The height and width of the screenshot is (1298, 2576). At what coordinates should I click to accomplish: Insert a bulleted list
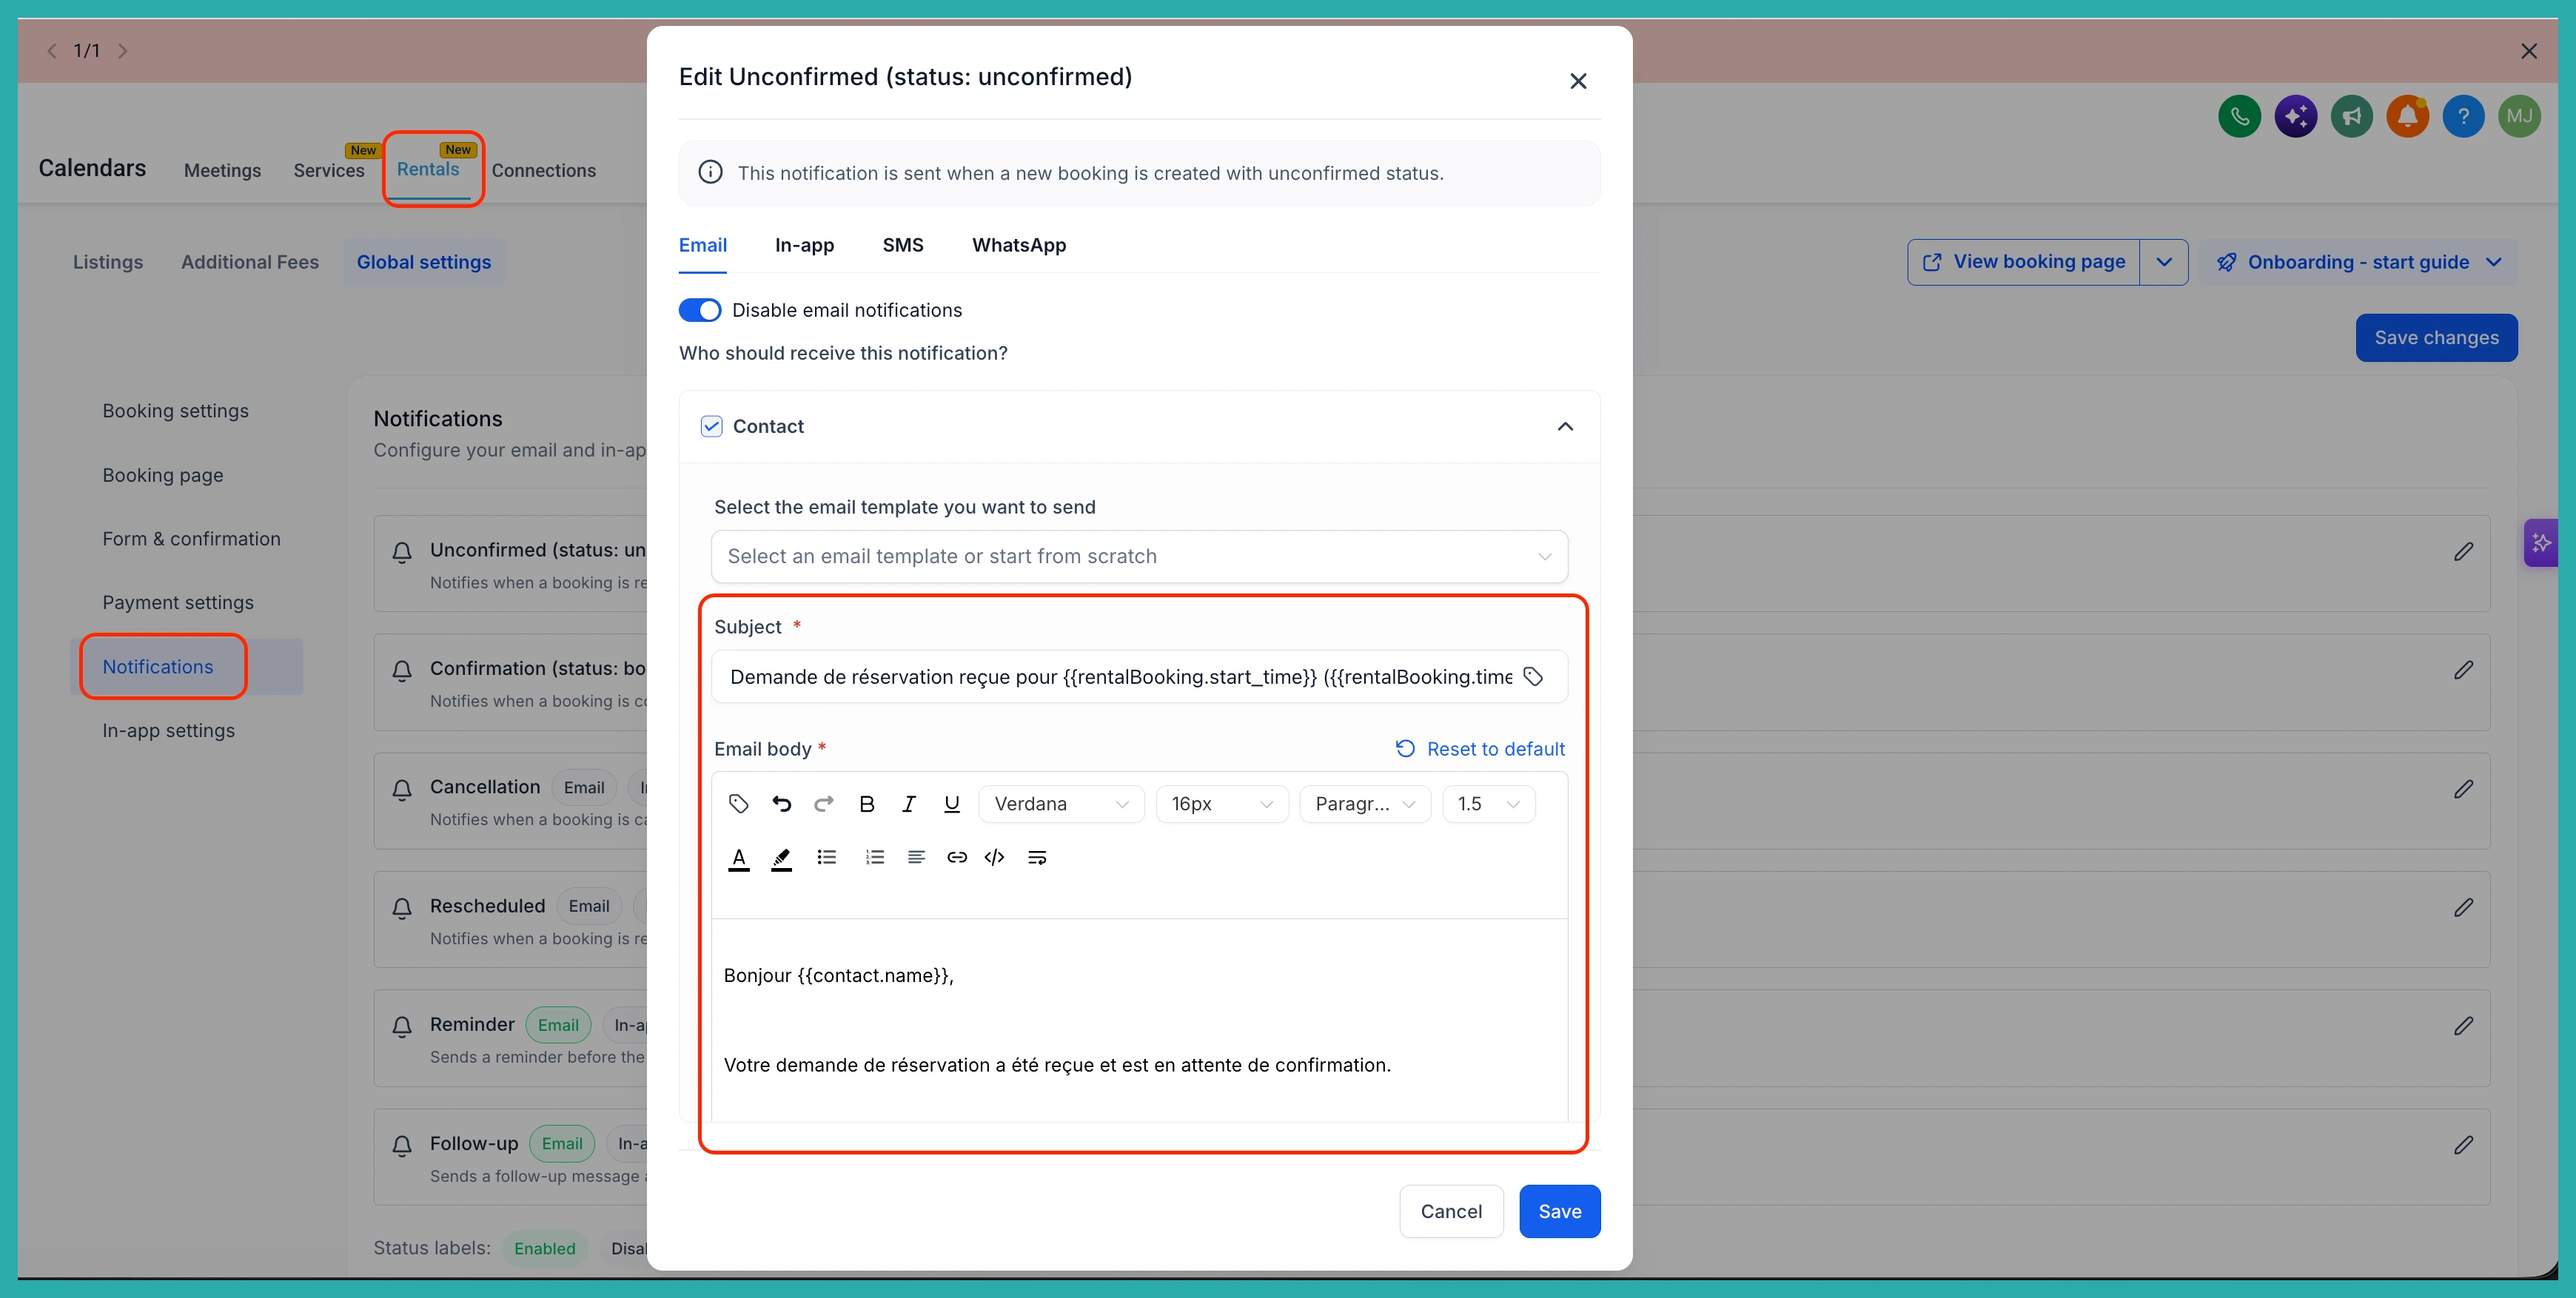[827, 857]
